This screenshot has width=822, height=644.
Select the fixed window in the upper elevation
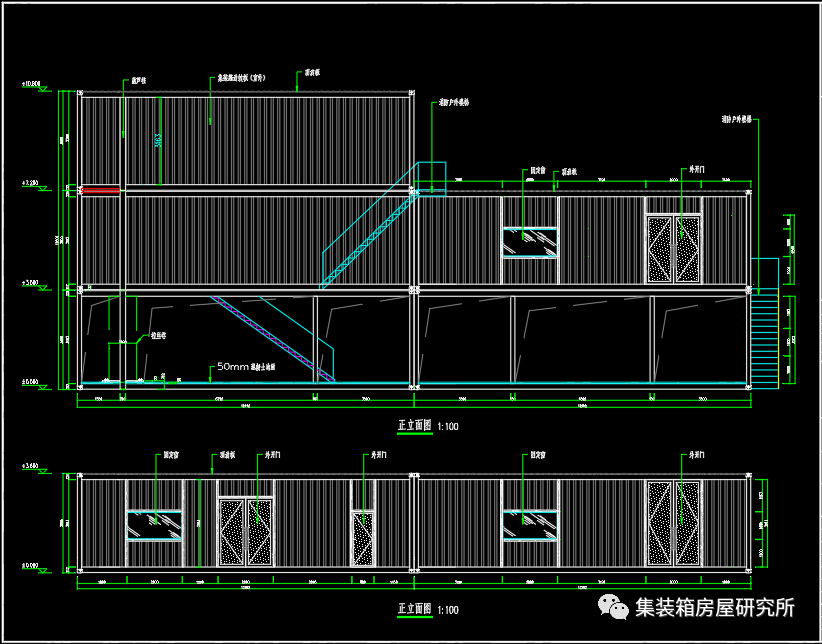(530, 242)
